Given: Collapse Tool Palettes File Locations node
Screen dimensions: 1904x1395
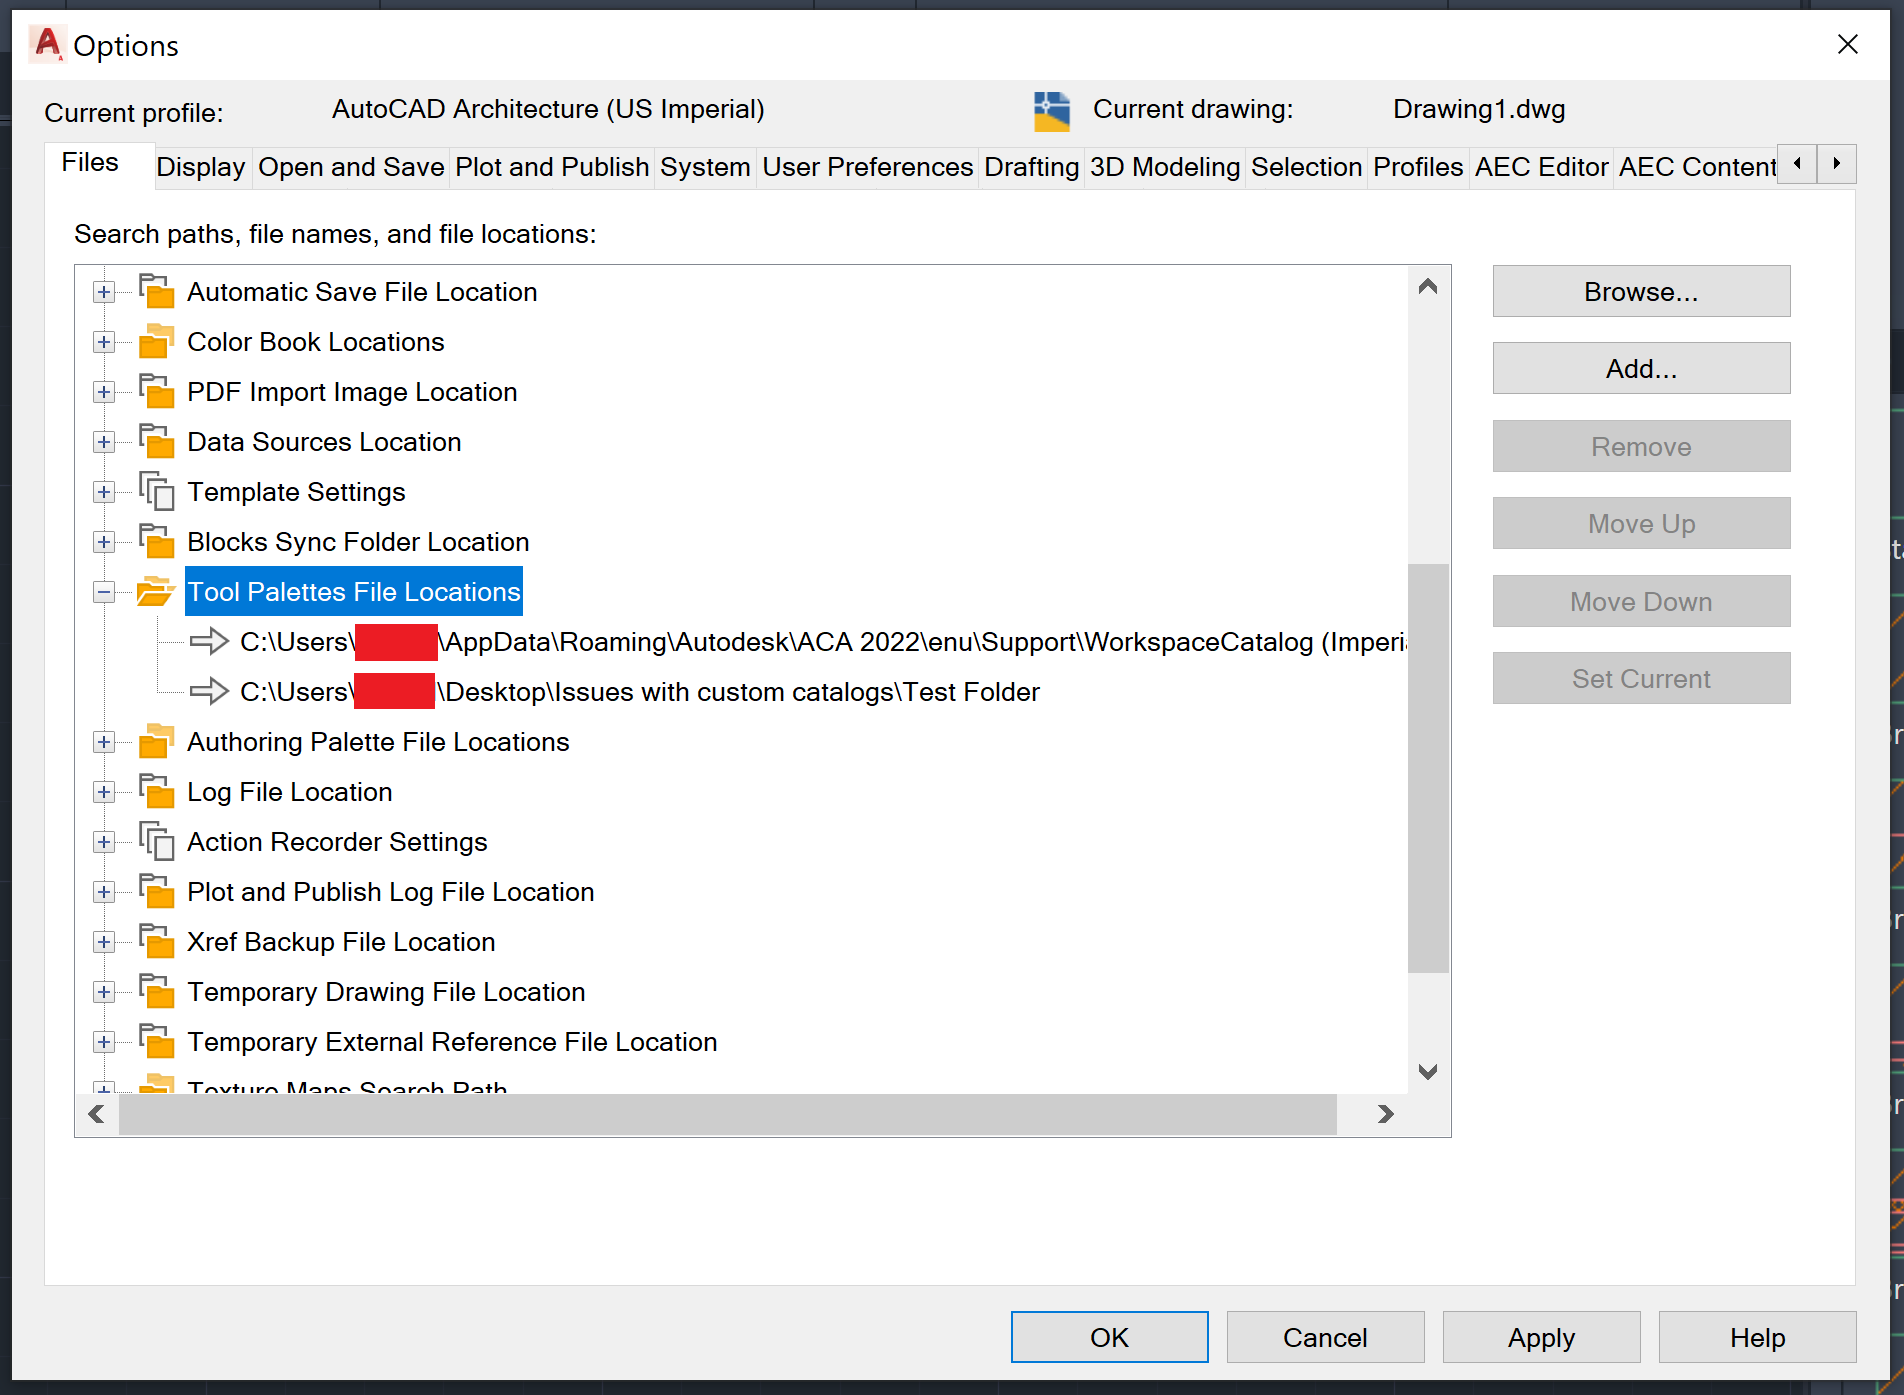Looking at the screenshot, I should pyautogui.click(x=104, y=592).
